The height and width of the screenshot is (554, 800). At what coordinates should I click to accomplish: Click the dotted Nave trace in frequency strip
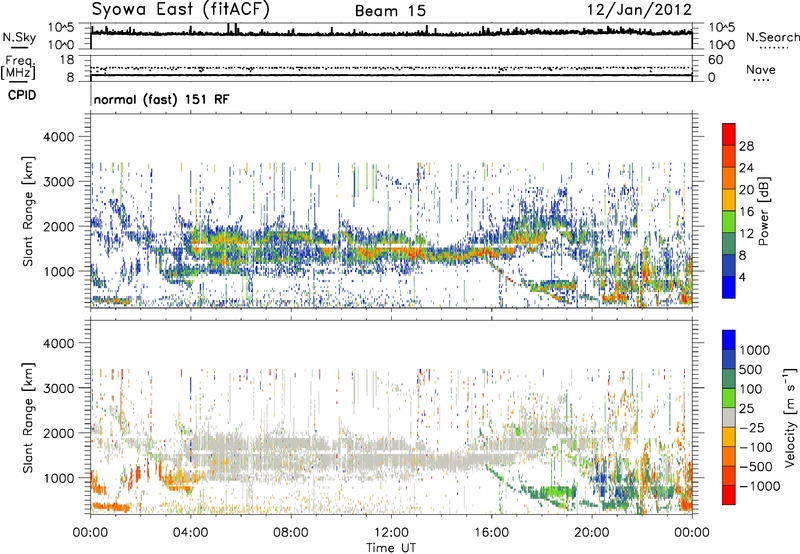tap(391, 68)
